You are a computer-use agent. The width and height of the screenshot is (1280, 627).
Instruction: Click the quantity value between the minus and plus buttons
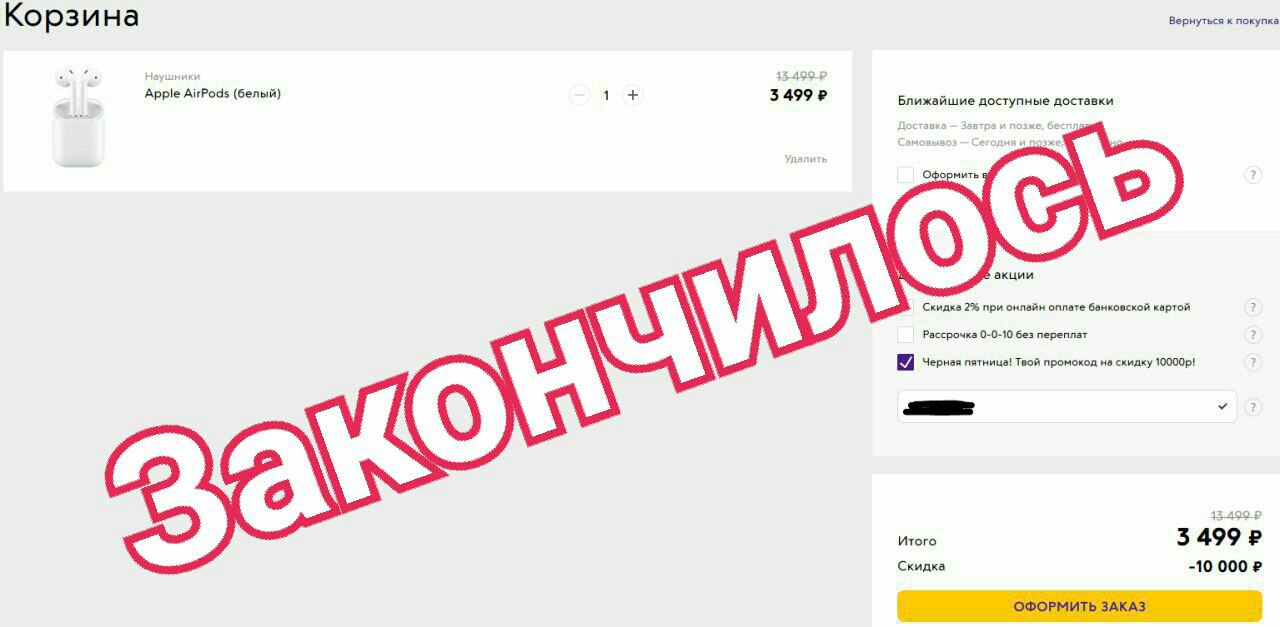point(606,96)
